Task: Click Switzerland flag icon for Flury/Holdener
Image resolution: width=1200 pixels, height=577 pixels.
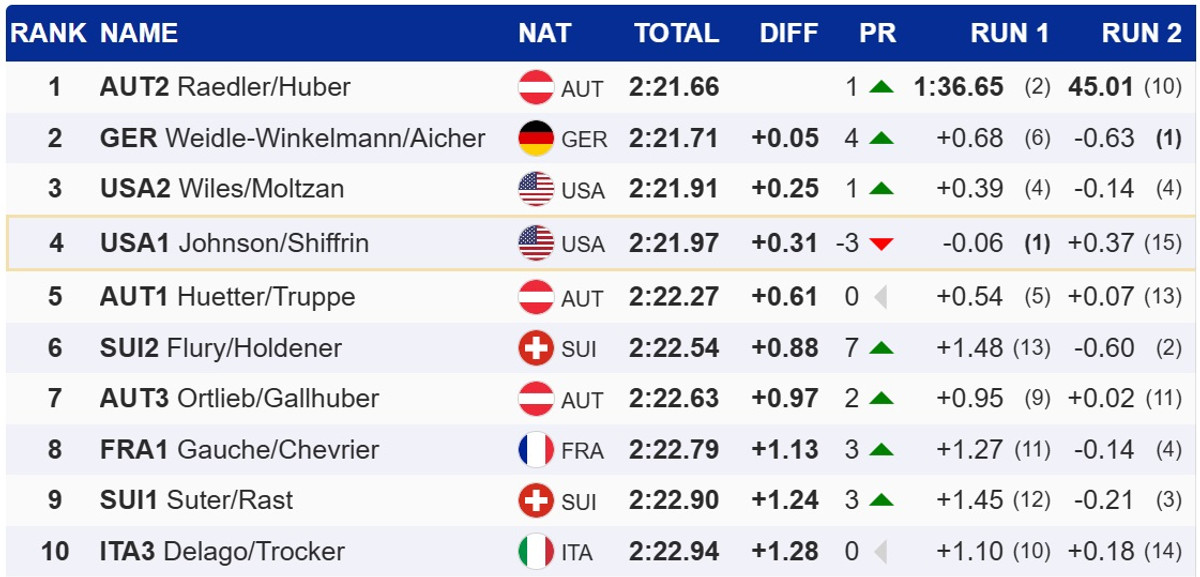Action: pyautogui.click(x=536, y=348)
